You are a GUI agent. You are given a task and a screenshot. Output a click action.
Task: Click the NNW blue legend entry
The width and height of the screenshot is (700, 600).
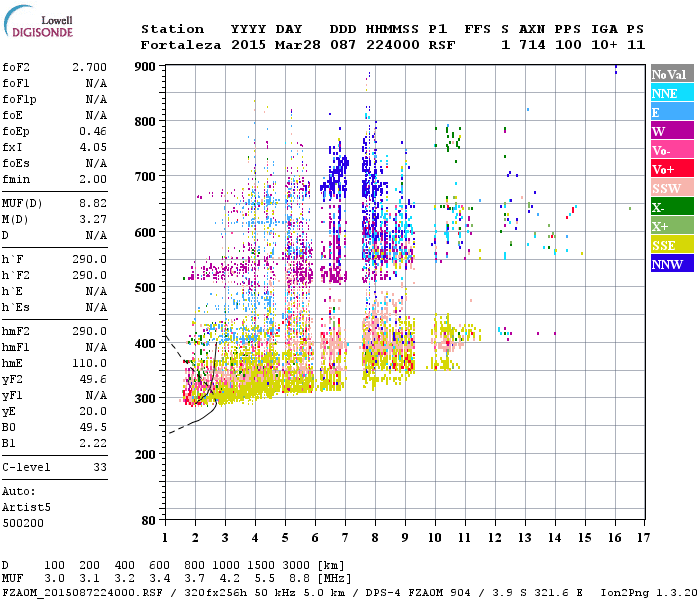click(671, 264)
